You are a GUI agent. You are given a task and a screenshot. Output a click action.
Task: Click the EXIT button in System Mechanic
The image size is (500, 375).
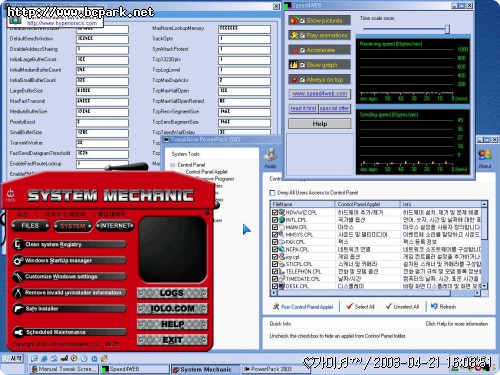172,340
